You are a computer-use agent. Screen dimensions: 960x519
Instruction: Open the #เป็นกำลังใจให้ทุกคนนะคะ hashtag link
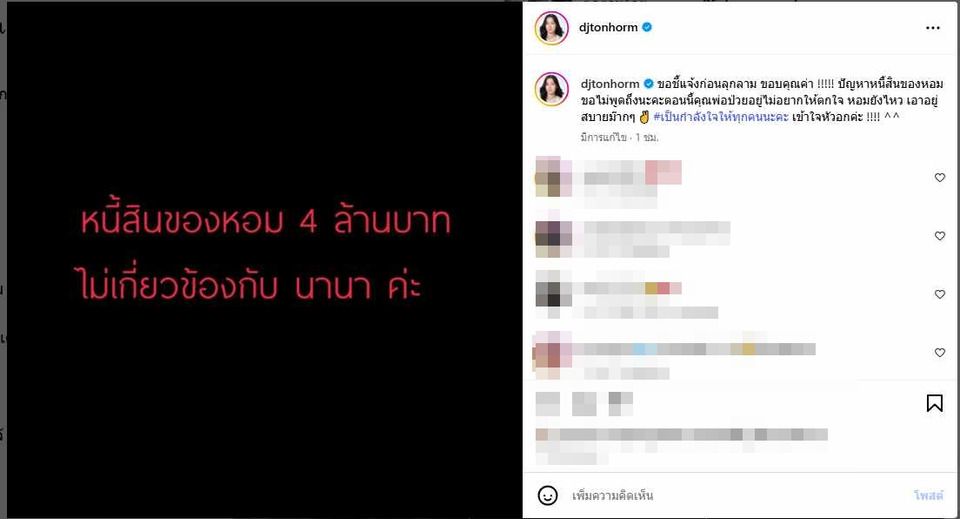point(721,117)
